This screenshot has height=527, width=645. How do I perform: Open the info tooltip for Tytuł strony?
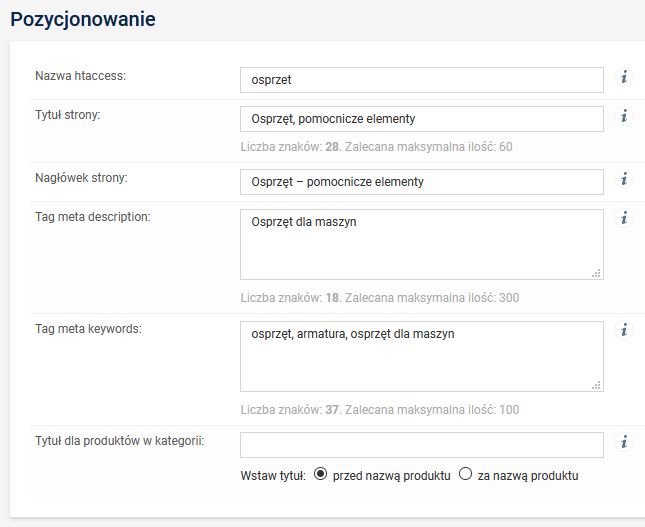tap(624, 116)
